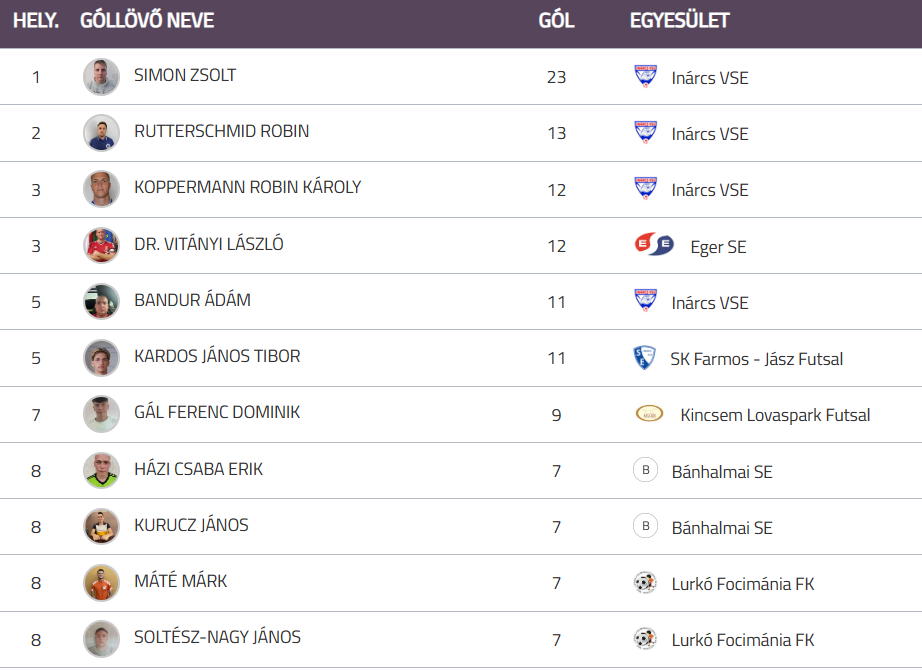Click Bandur Ádám's avatar photo

pyautogui.click(x=101, y=301)
